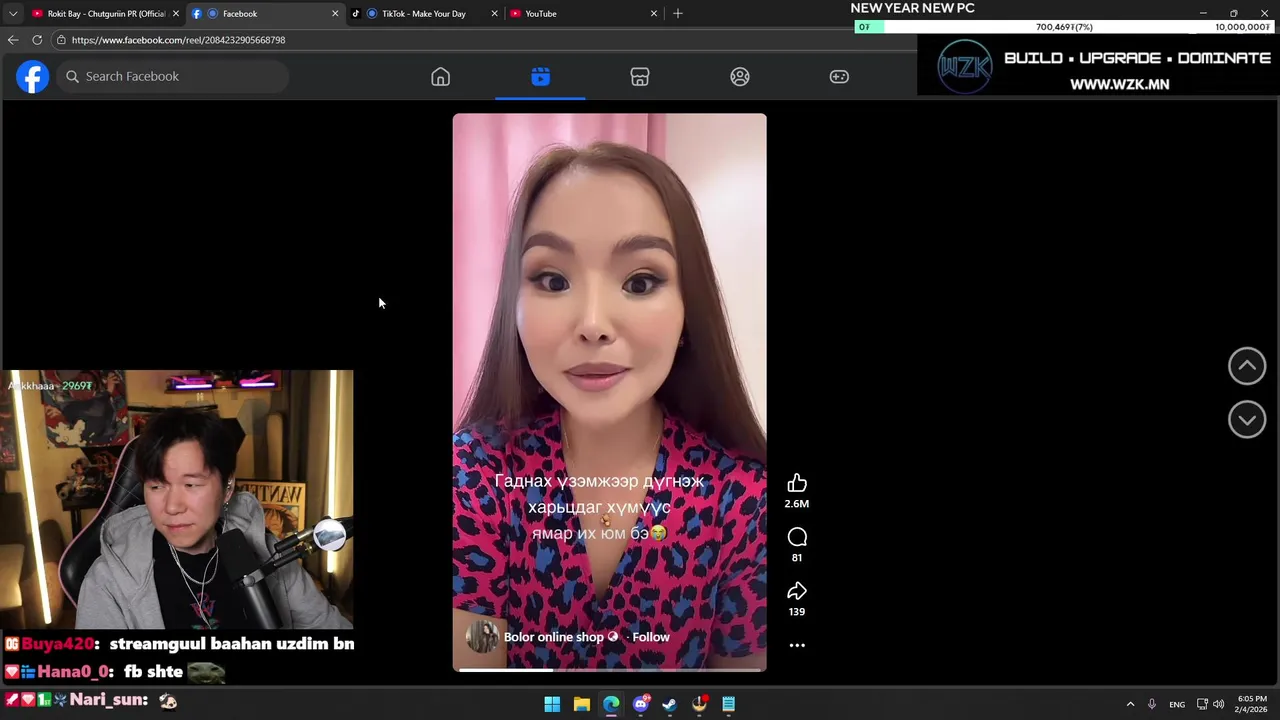The height and width of the screenshot is (720, 1280).
Task: Show hidden tray icons chevron
Action: (1130, 704)
